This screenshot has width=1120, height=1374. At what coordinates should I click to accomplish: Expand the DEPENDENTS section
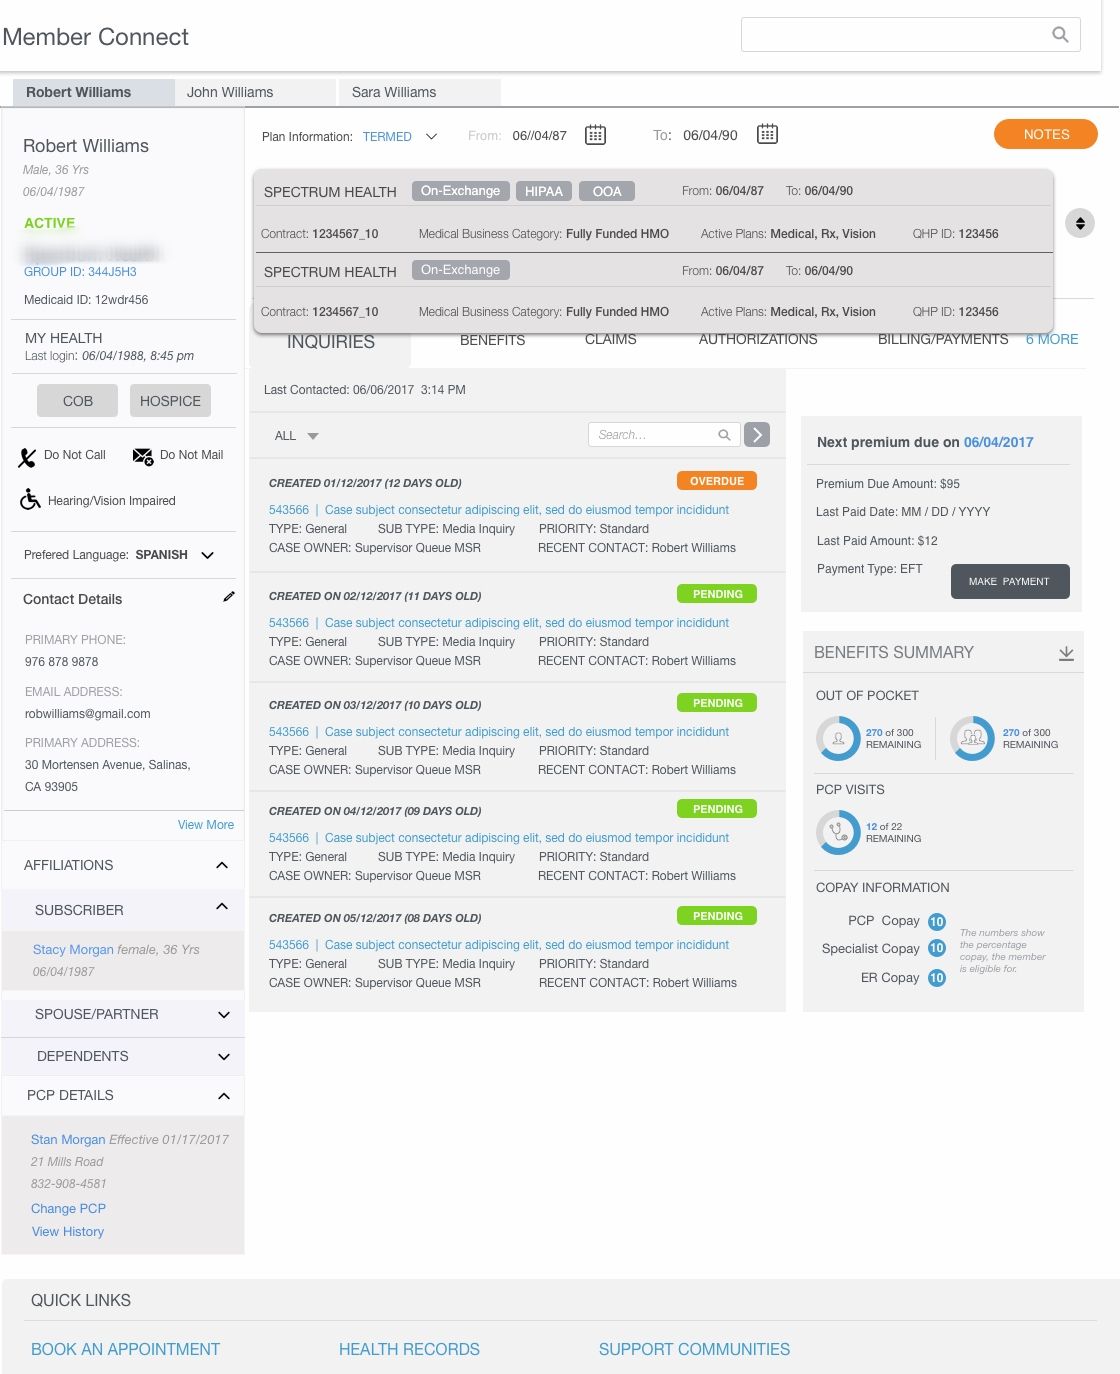point(223,1056)
